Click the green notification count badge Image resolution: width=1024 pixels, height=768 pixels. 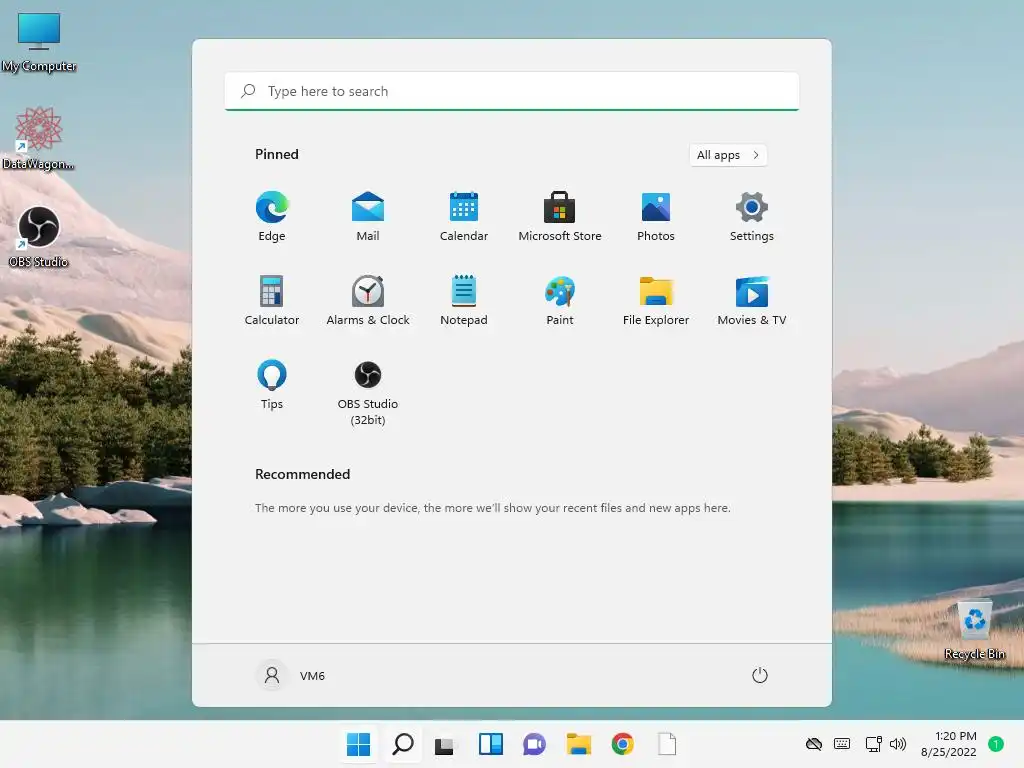click(996, 744)
